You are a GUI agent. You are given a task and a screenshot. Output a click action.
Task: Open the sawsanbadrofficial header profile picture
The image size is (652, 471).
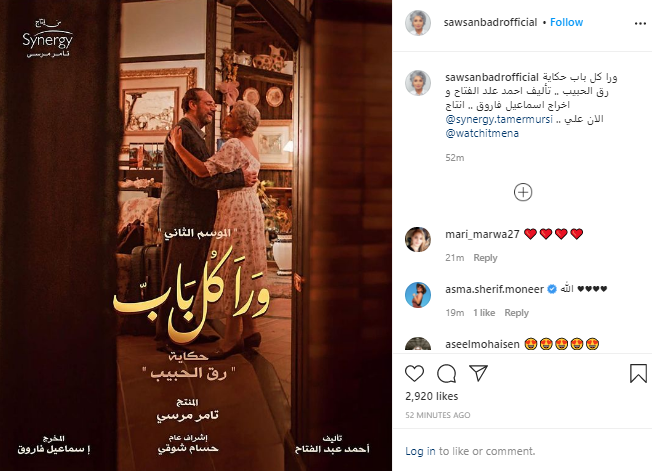(x=417, y=23)
